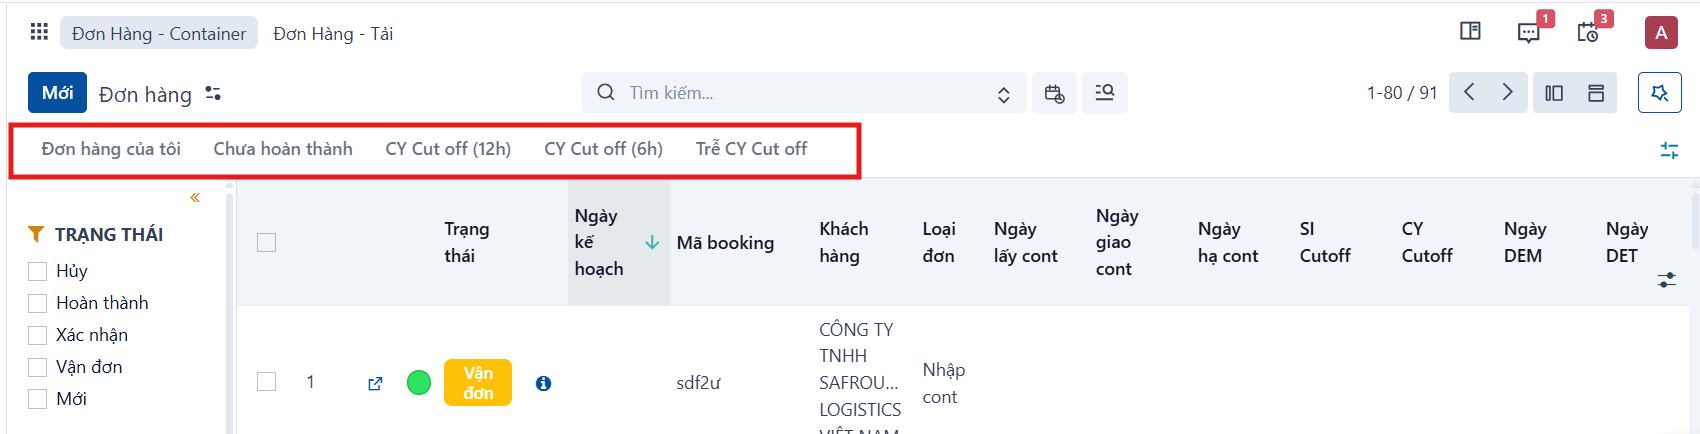Apply the CY Cut off (12h) filter
This screenshot has width=1700, height=434.
[x=448, y=149]
